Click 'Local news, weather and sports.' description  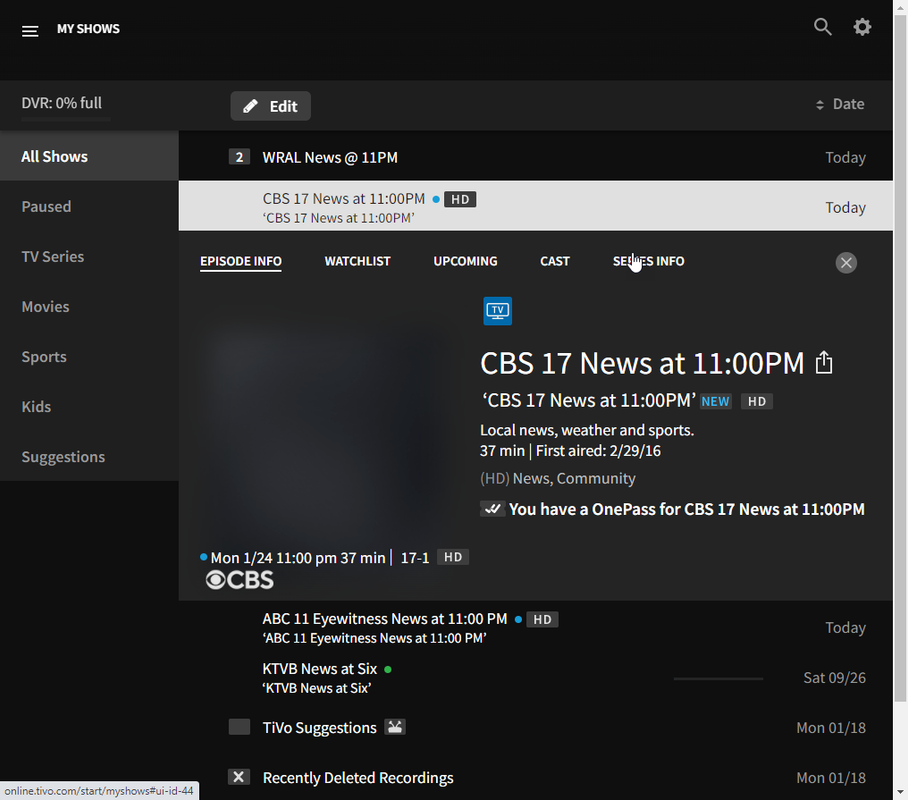point(587,430)
